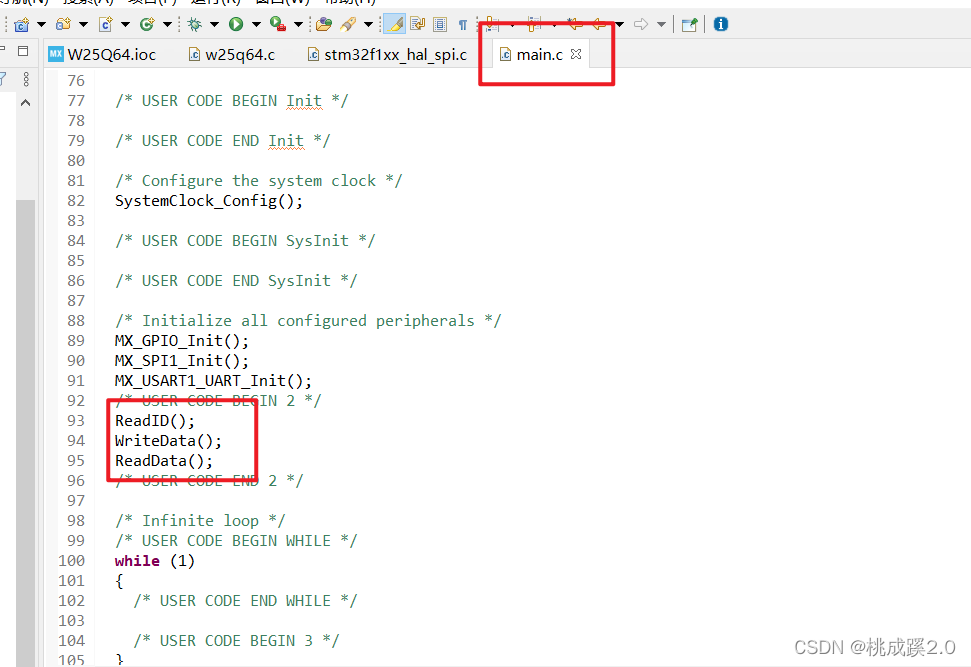Navigate back with the yellow left arrow
The height and width of the screenshot is (667, 971).
pyautogui.click(x=599, y=25)
